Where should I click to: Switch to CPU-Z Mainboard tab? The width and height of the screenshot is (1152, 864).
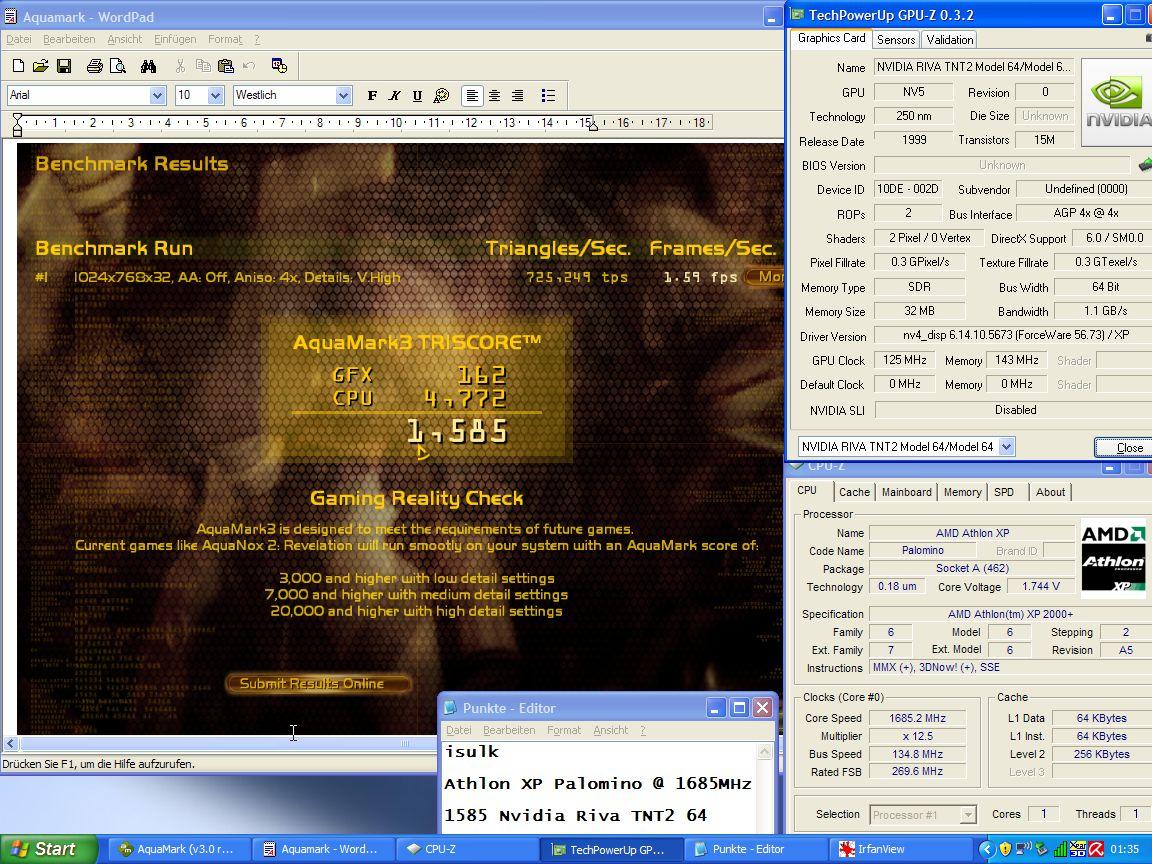pos(906,492)
